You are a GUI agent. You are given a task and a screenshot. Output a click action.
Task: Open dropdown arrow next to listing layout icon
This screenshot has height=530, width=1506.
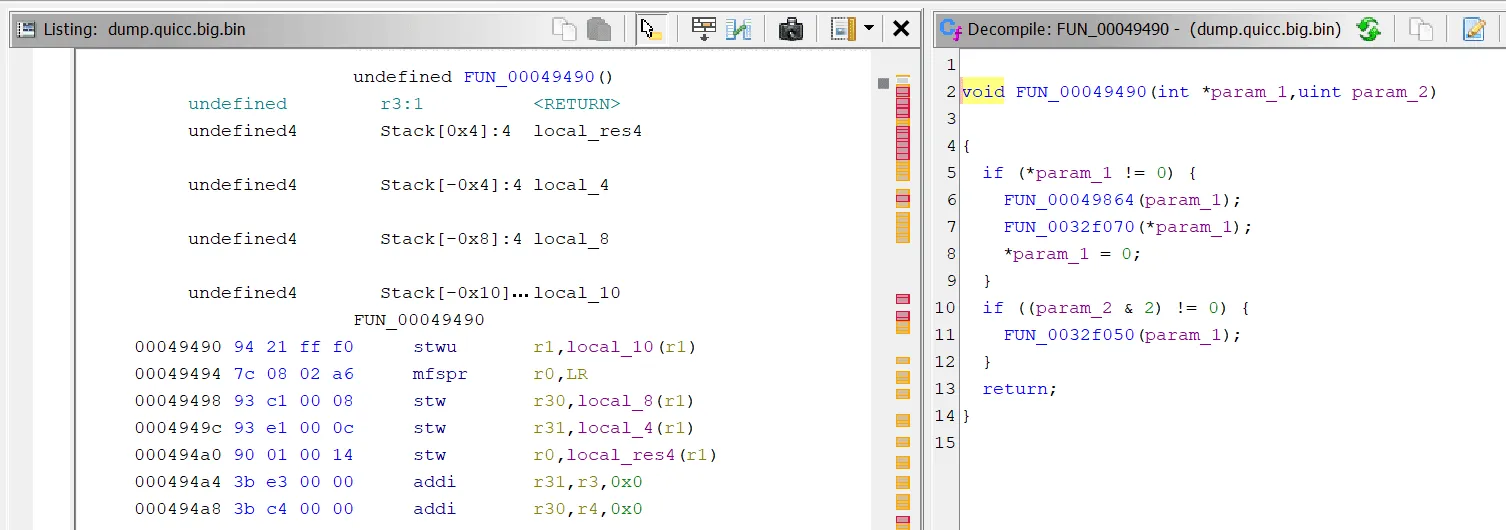point(868,29)
